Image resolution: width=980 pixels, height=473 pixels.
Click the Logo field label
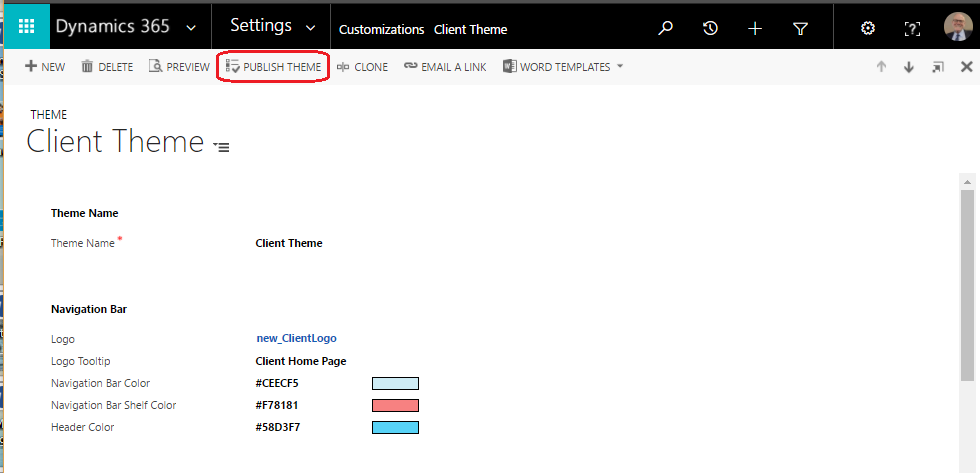pos(62,339)
